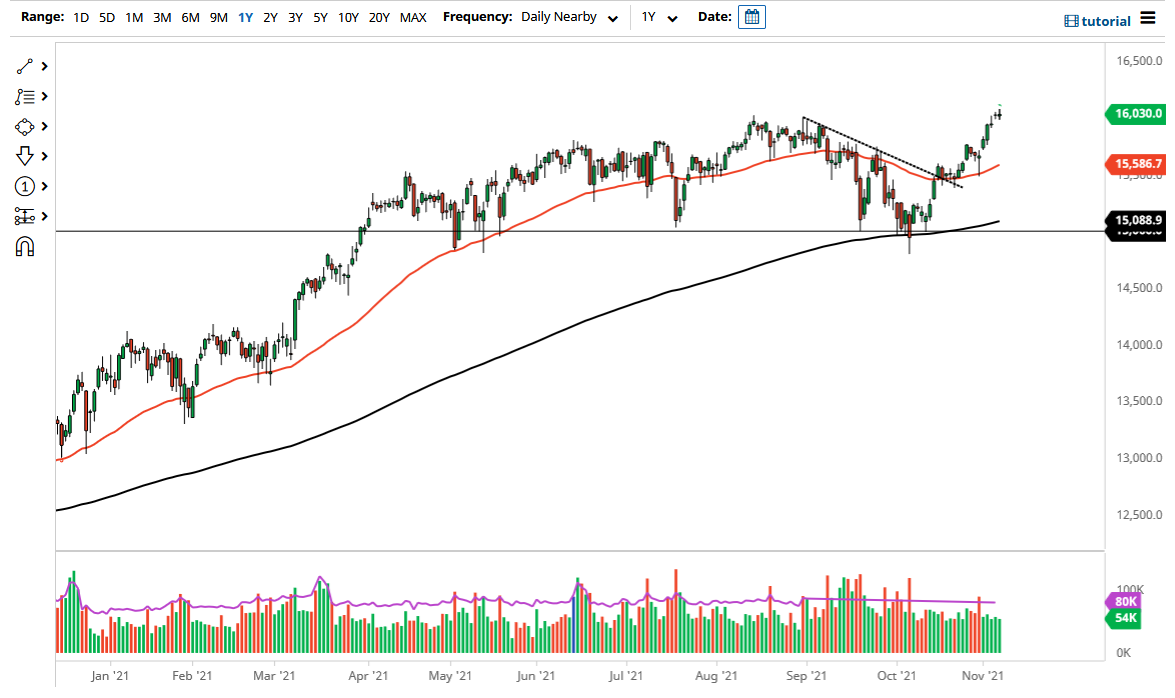
Task: Expand the trendline tool options
Action: click(x=44, y=66)
